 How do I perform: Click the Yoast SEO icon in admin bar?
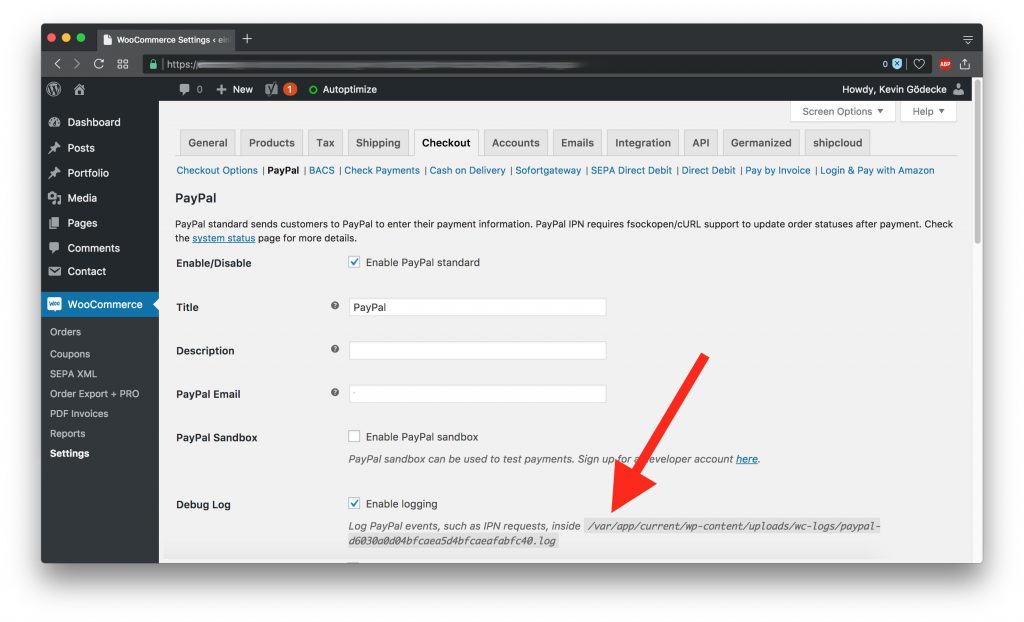click(x=271, y=90)
